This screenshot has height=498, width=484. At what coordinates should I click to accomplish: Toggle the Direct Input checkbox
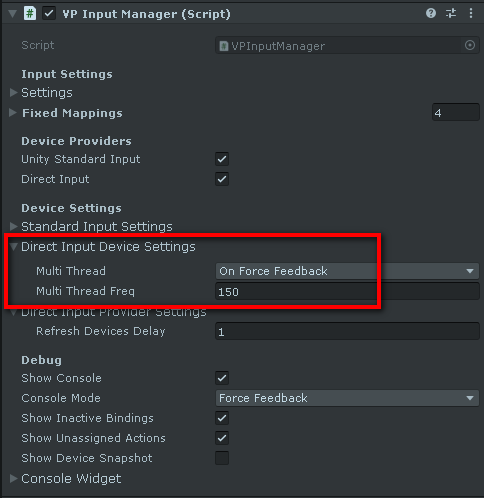pyautogui.click(x=222, y=179)
